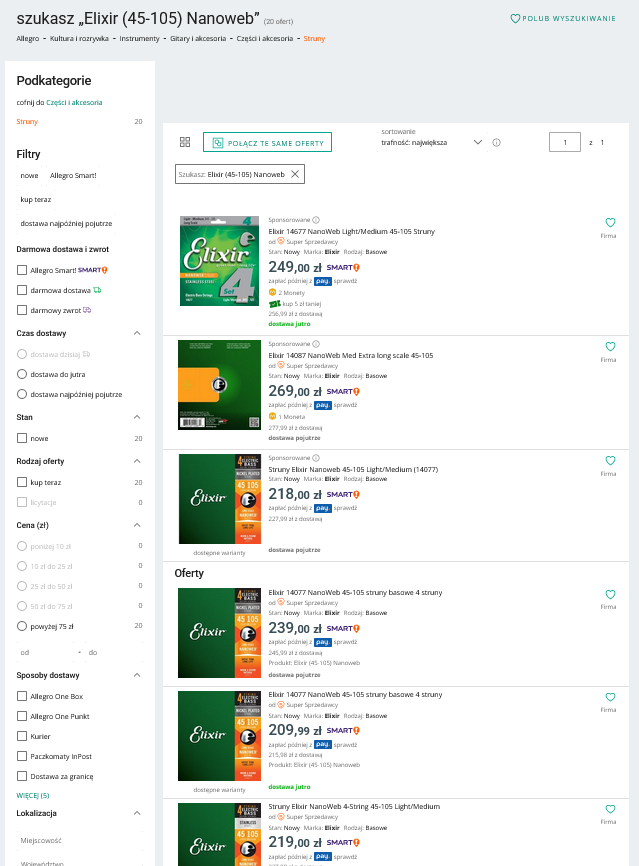Click the Monety coin icon on 249,00 zł offer
The width and height of the screenshot is (639, 866).
coord(272,292)
